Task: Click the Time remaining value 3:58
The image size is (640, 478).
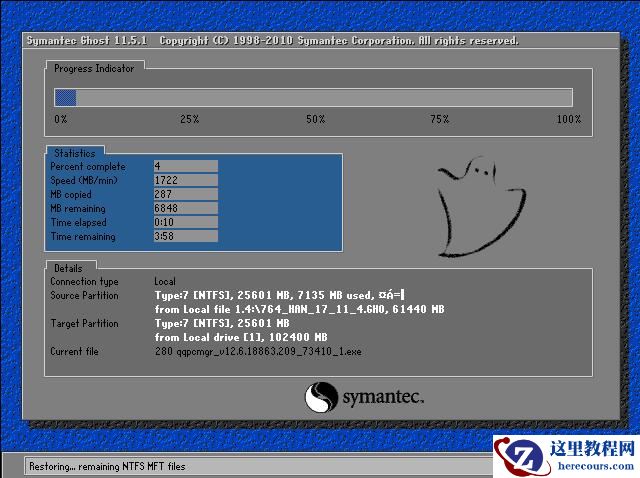Action: (x=186, y=236)
